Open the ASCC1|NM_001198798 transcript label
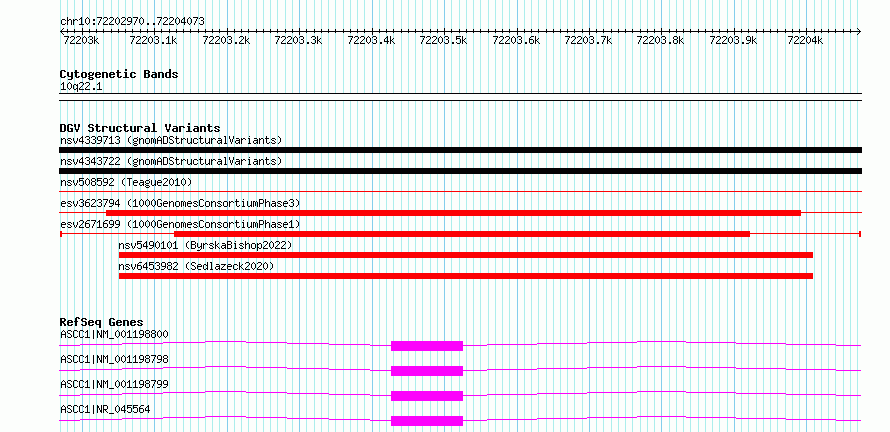The image size is (890, 432). coord(114,359)
